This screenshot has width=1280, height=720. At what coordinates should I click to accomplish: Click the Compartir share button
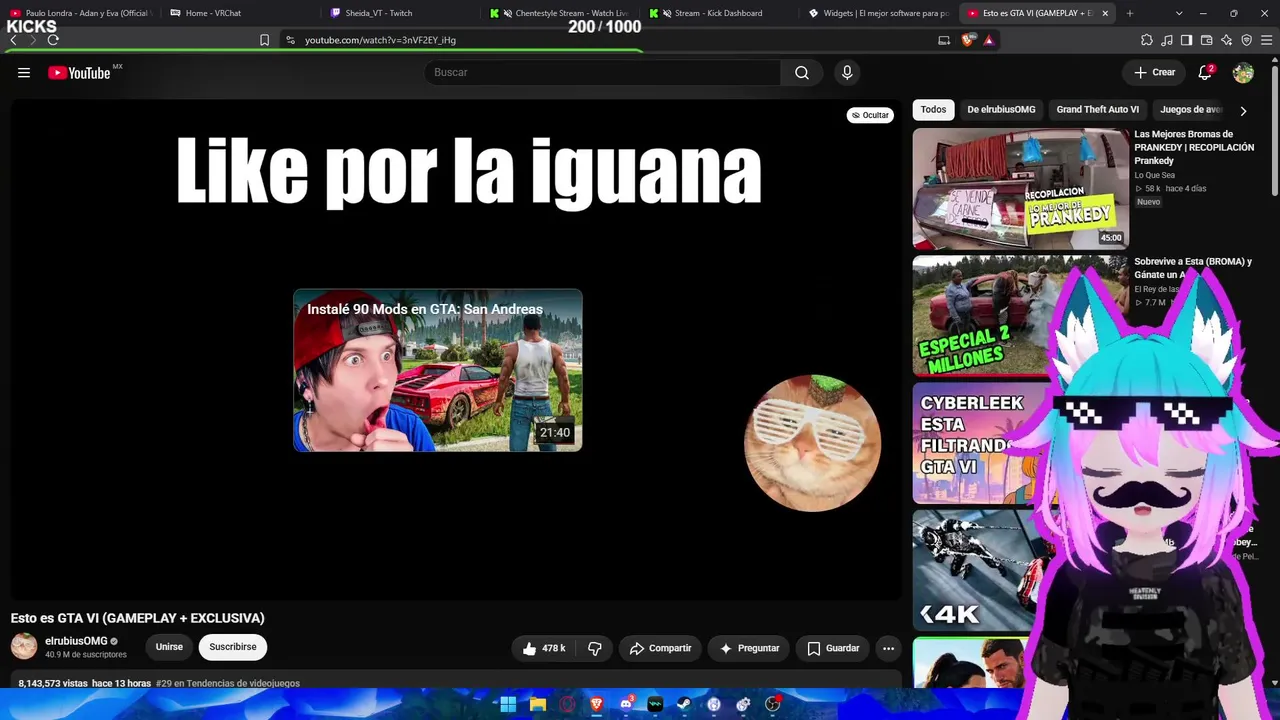[x=660, y=648]
